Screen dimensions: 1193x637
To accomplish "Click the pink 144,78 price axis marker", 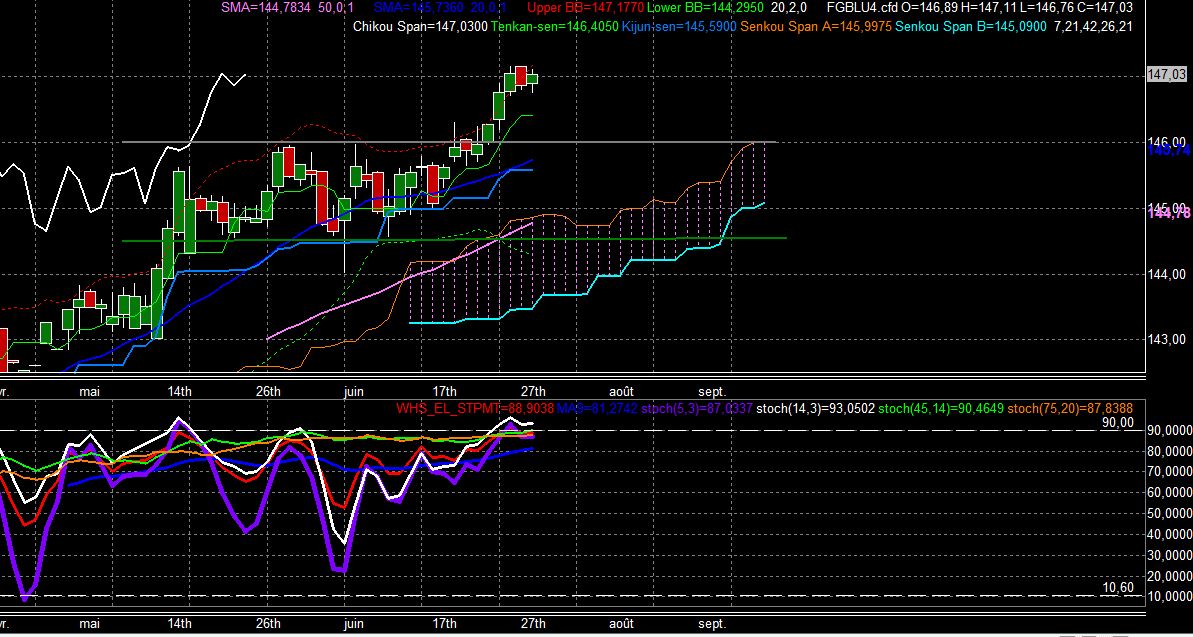I will pyautogui.click(x=1169, y=213).
